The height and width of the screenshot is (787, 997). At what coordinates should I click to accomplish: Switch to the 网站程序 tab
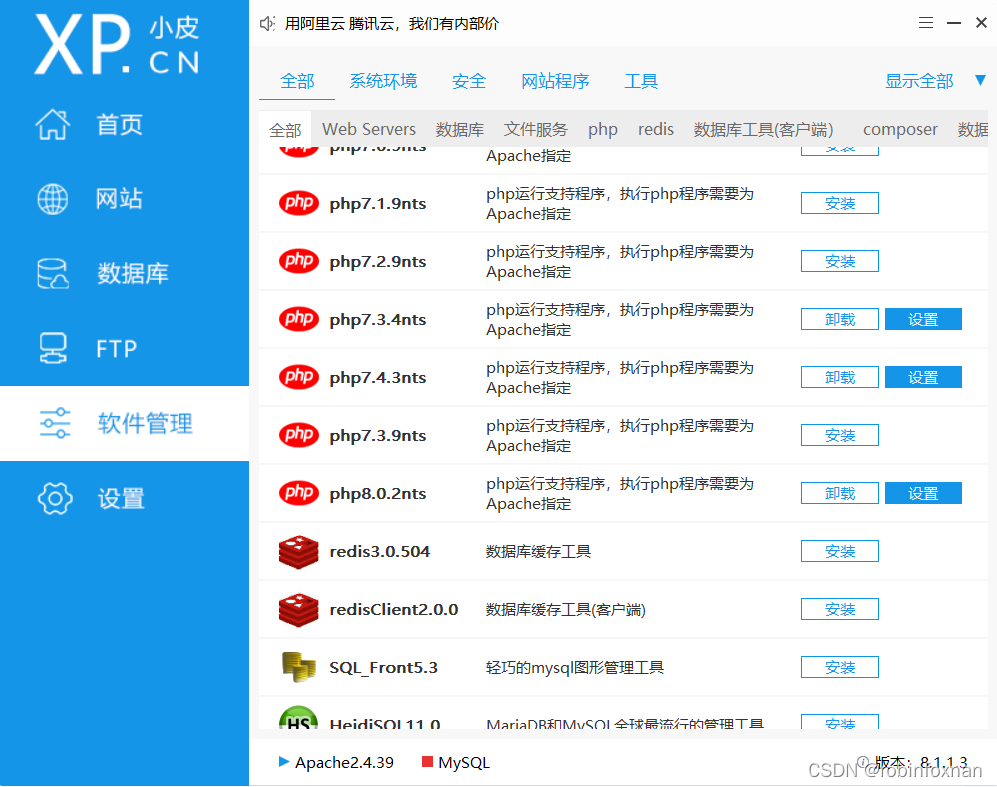(x=555, y=81)
